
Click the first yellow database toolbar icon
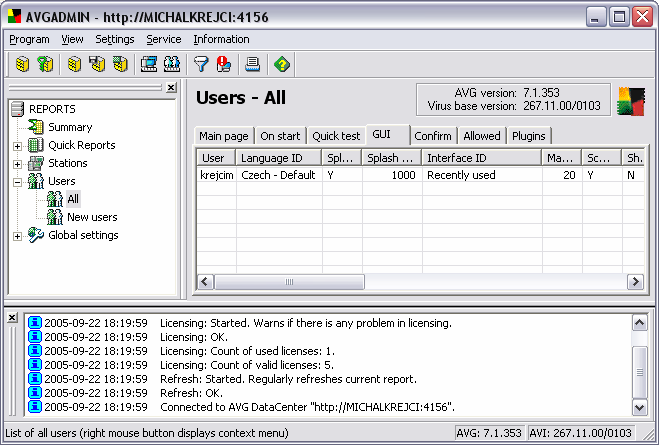(x=22, y=64)
